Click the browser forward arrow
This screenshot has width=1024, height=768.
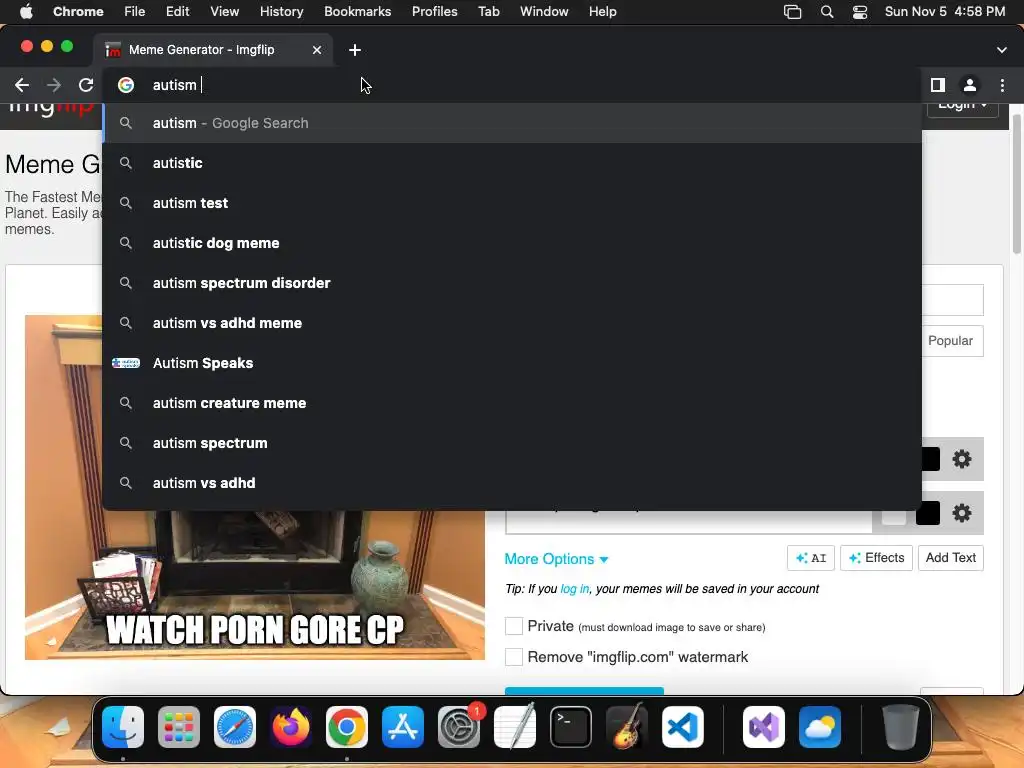pos(54,85)
